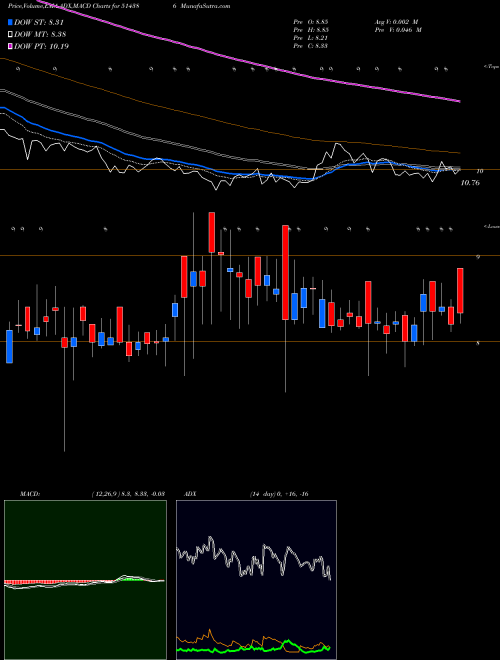Image resolution: width=500 pixels, height=660 pixels.
Task: Click the magenta DOW PT legend swatch
Action: click(10, 46)
